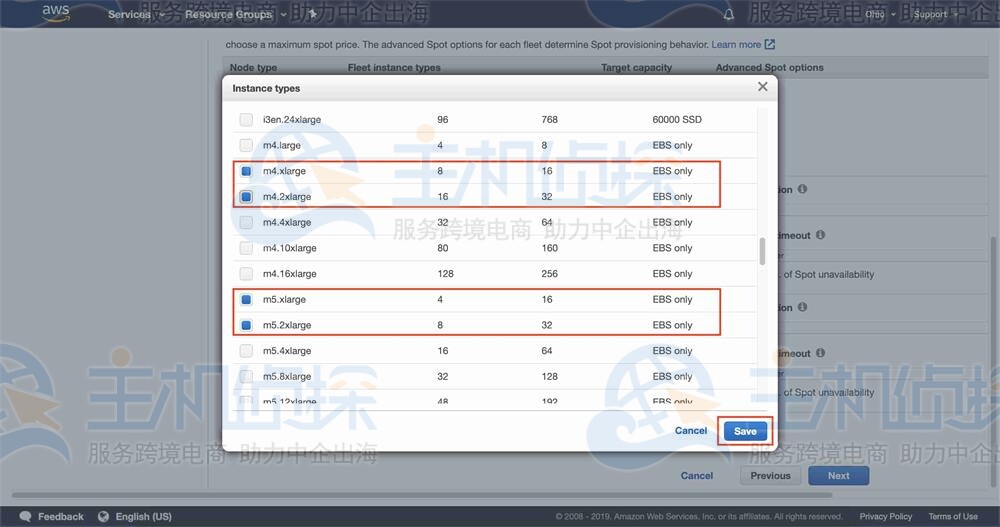The width and height of the screenshot is (1000, 527).
Task: Close the Instance types dialog
Action: click(762, 86)
